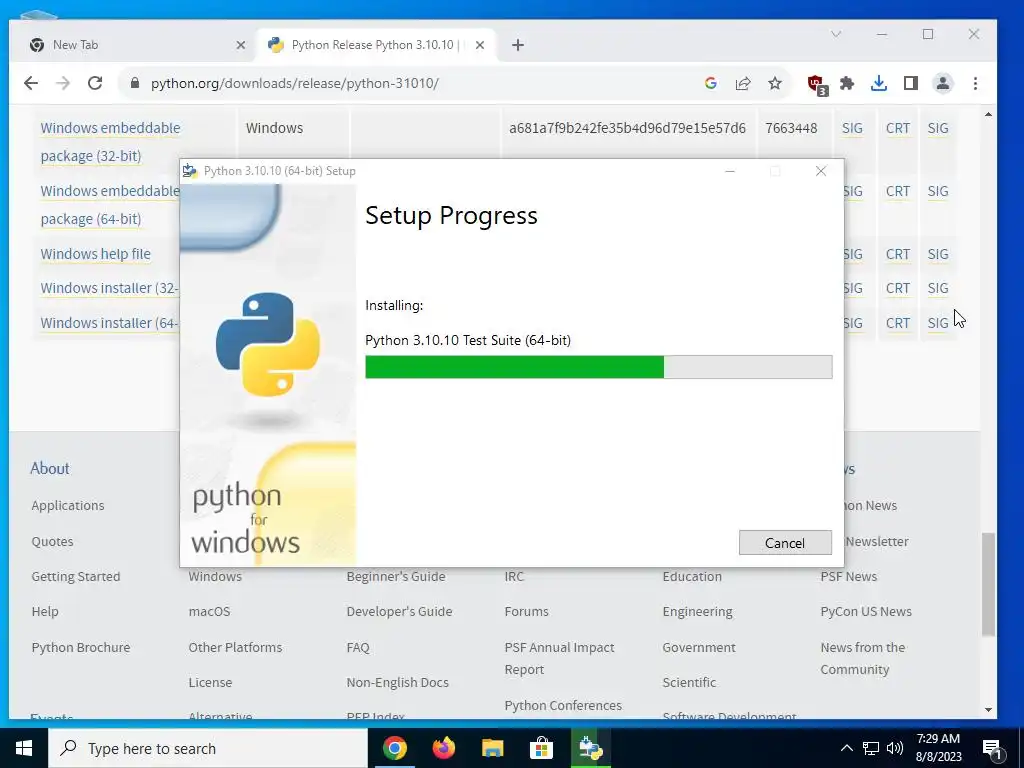Open Windows embeddable package (64-bit) link
The width and height of the screenshot is (1024, 768).
click(x=109, y=204)
